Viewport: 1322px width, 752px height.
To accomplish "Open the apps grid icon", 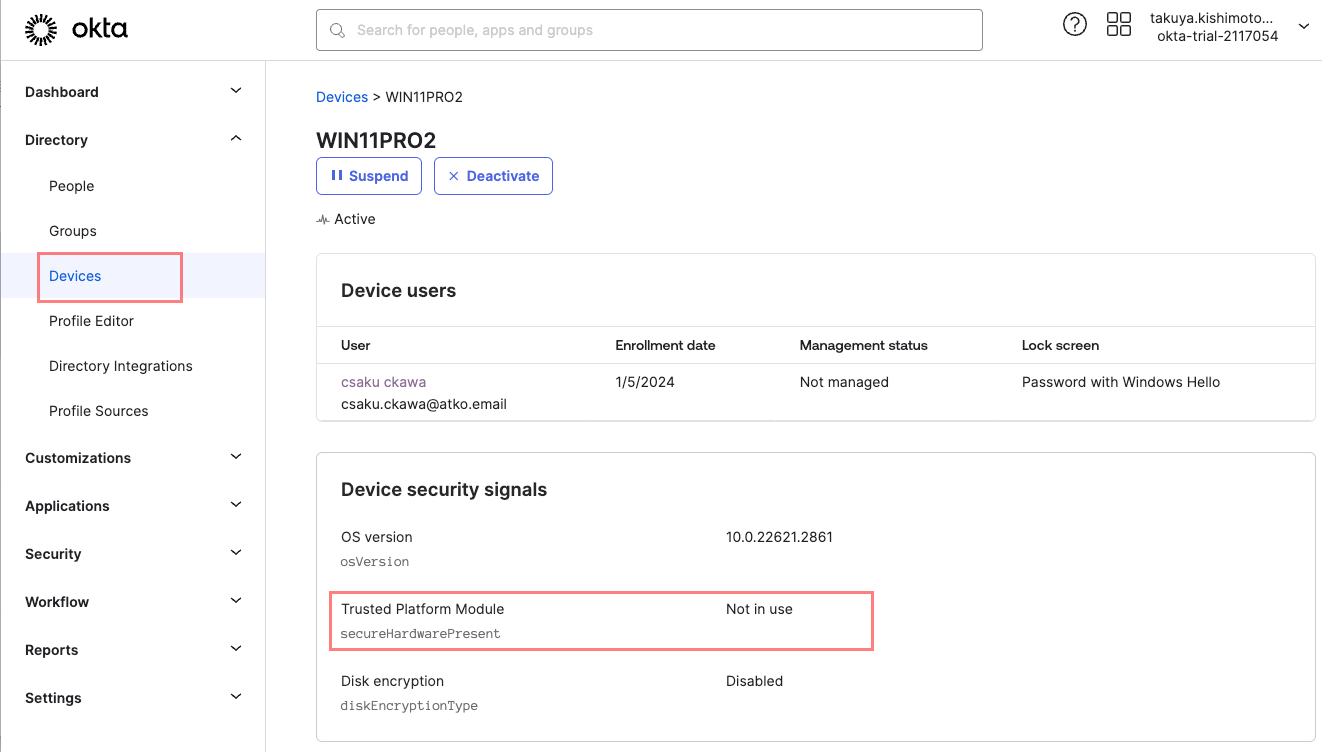I will coord(1118,26).
